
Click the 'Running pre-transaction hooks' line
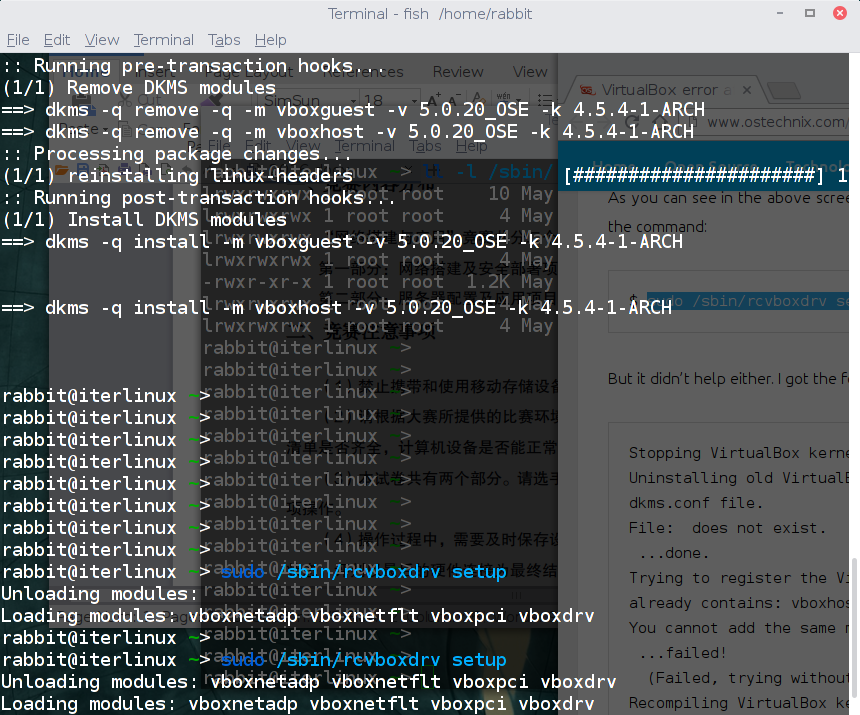tap(194, 66)
